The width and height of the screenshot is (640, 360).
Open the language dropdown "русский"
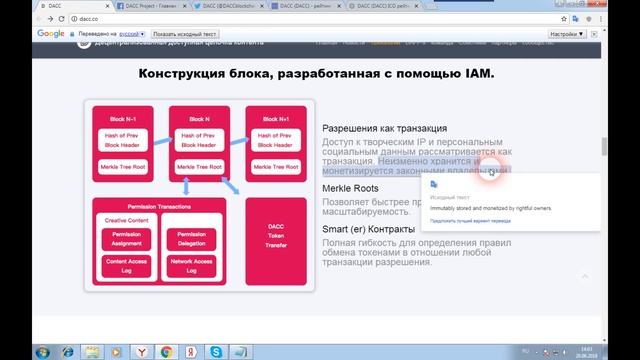(x=132, y=34)
